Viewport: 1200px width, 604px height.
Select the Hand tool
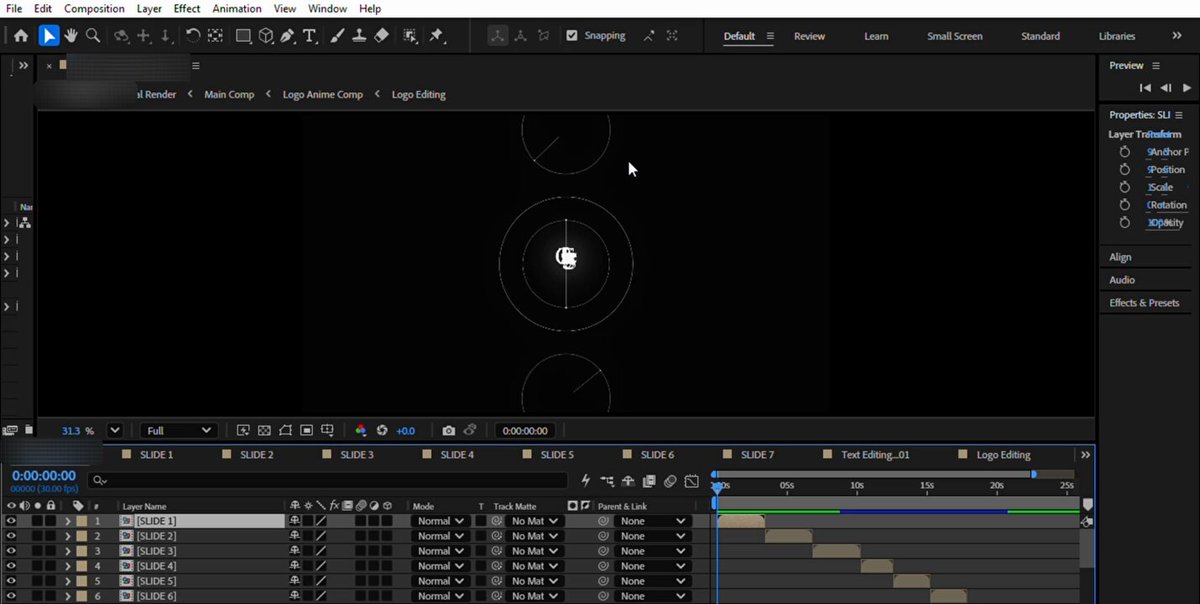point(71,36)
